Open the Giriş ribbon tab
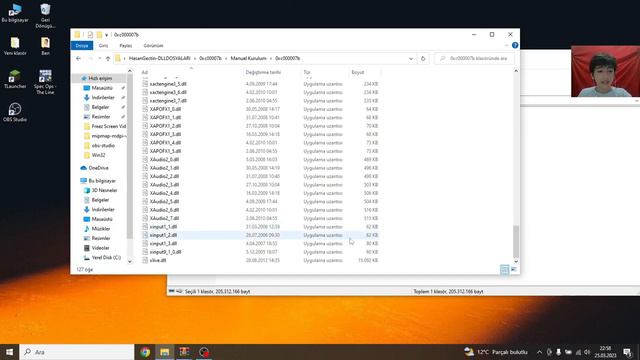 (x=103, y=45)
